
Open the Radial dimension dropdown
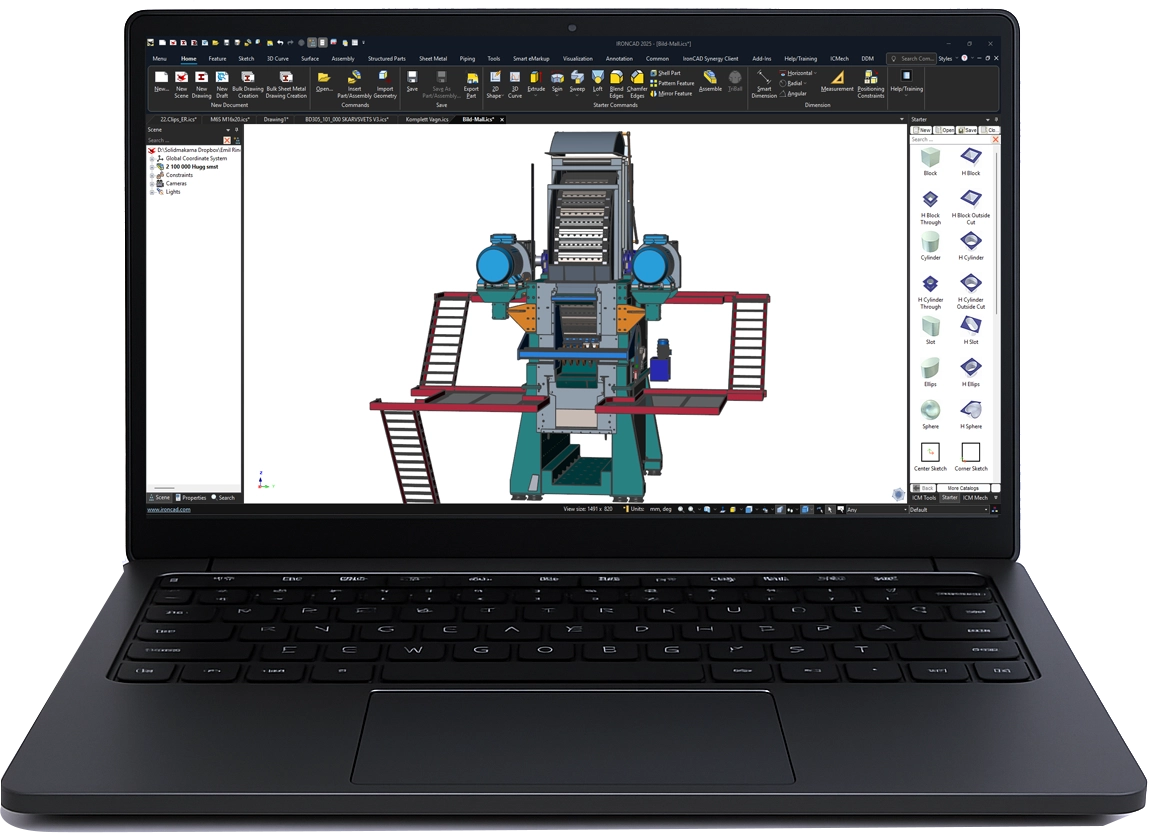coord(805,84)
